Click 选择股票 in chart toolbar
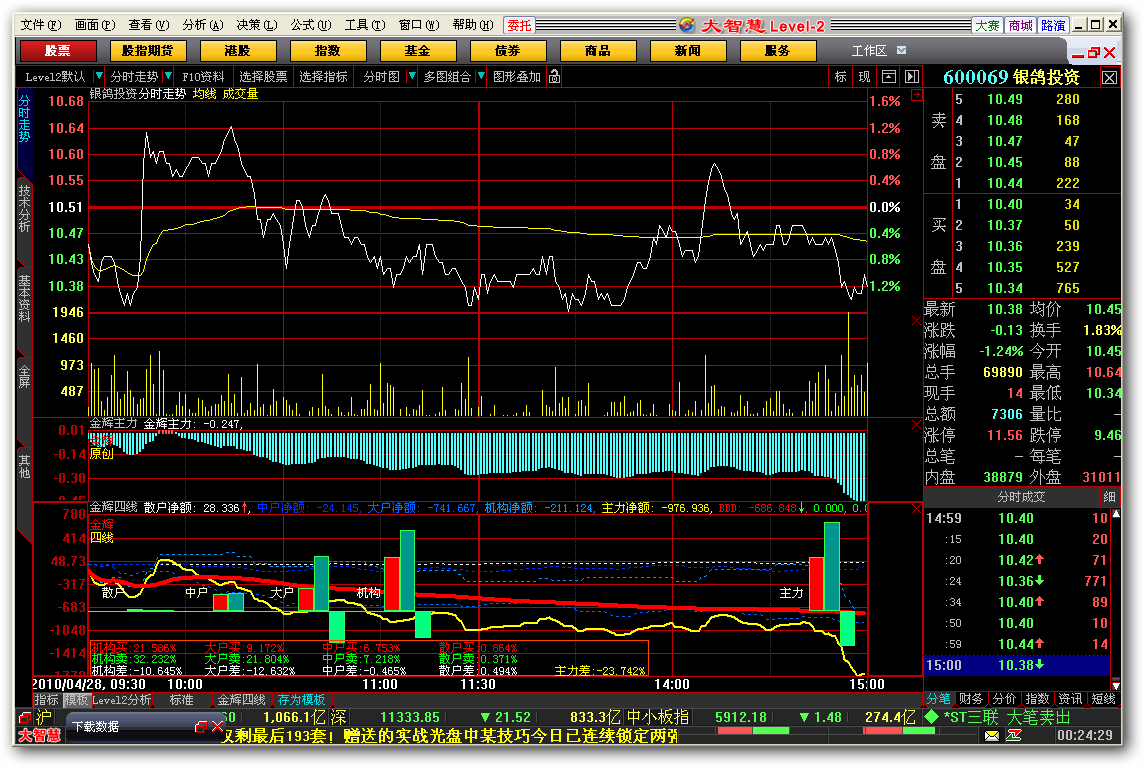Viewport: 1144px width, 767px height. (263, 77)
